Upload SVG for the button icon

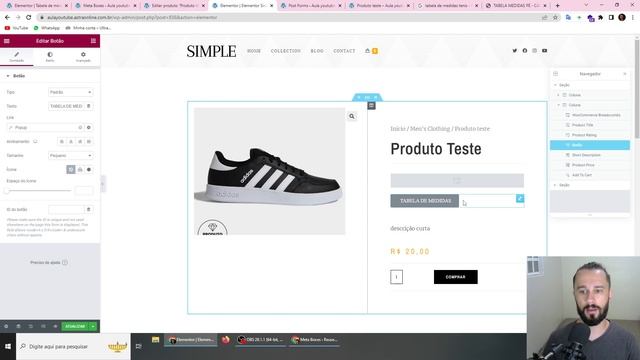tap(80, 169)
